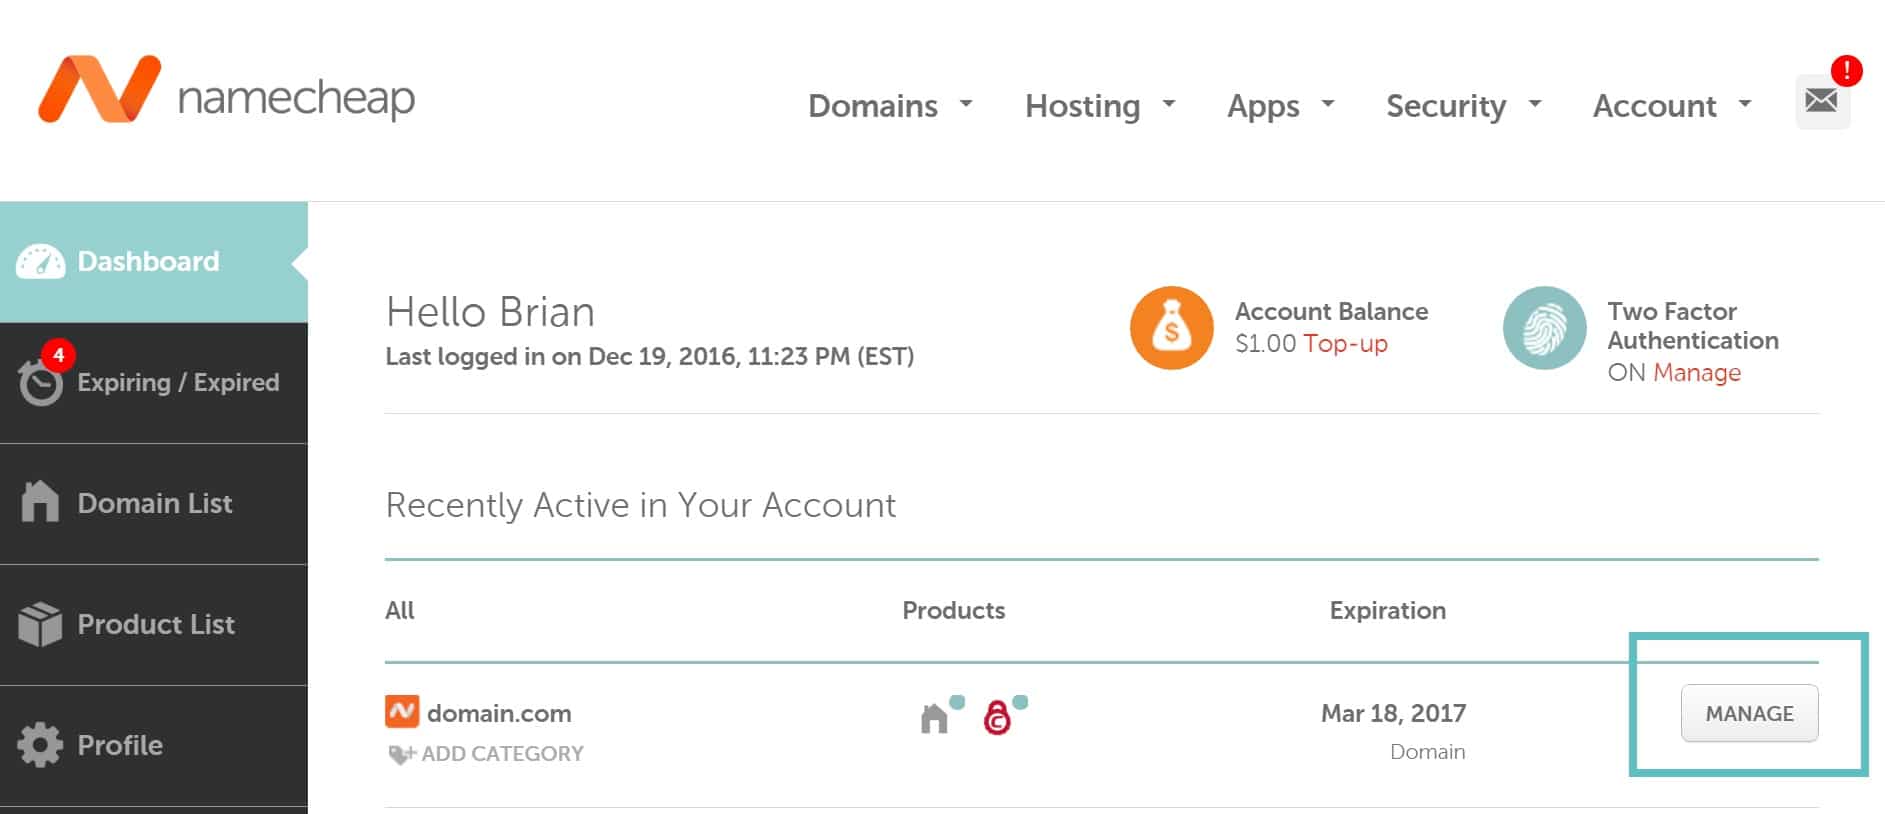This screenshot has height=814, width=1885.
Task: Expand the Account dropdown menu
Action: pos(1671,105)
